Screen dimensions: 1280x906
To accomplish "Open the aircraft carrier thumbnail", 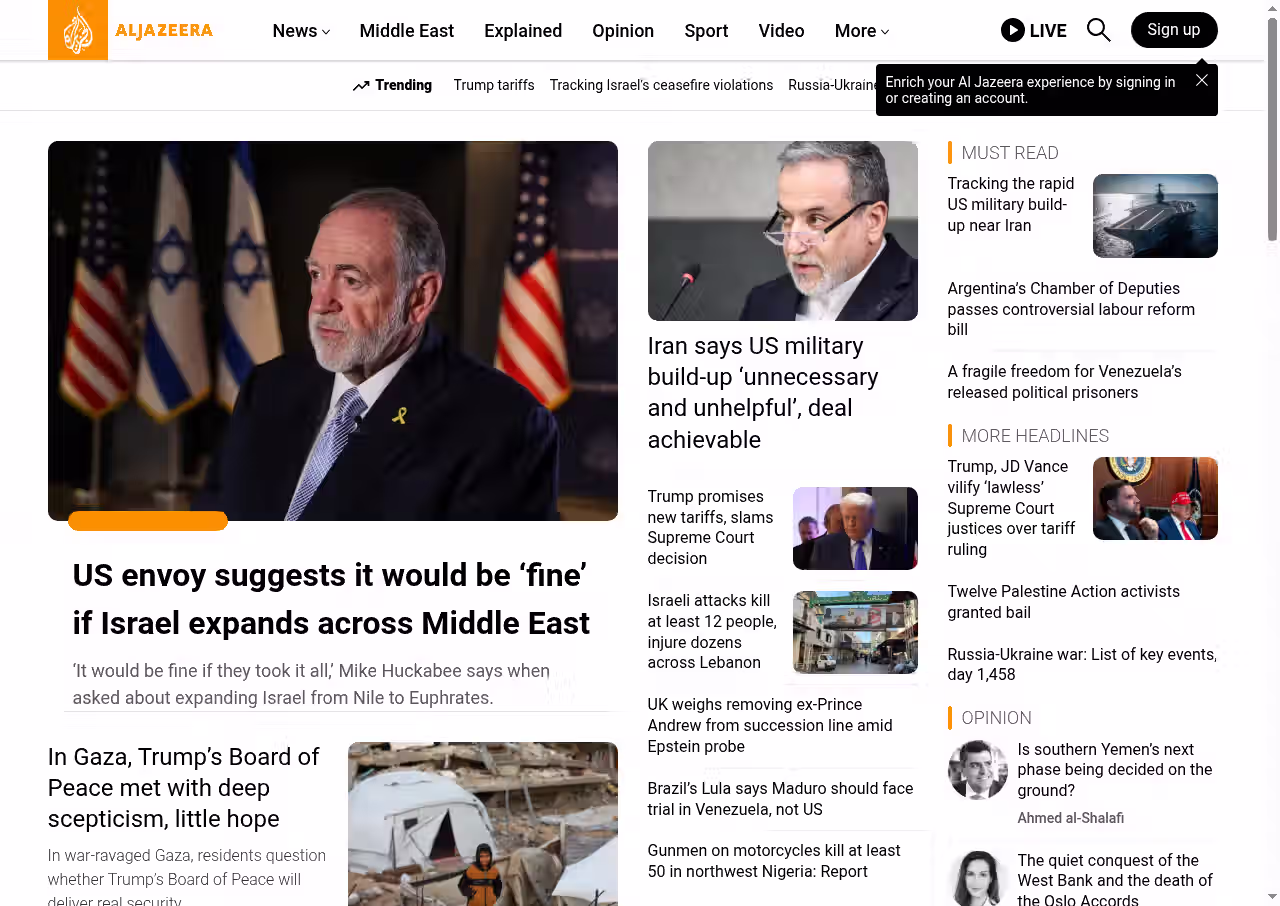I will pyautogui.click(x=1155, y=216).
